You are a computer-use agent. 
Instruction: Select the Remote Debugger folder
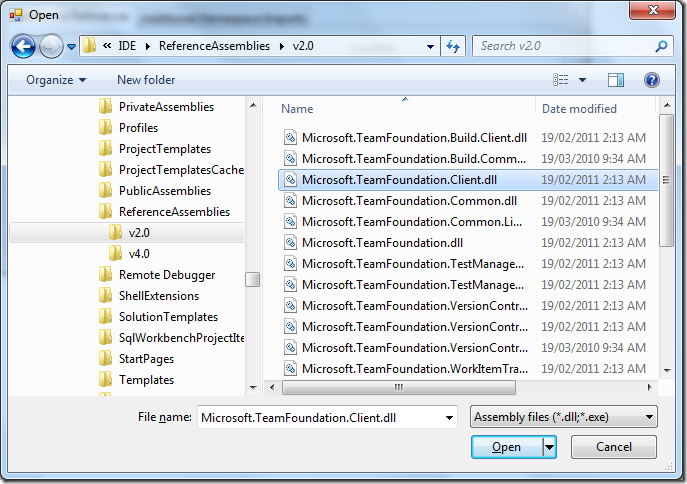click(x=166, y=275)
